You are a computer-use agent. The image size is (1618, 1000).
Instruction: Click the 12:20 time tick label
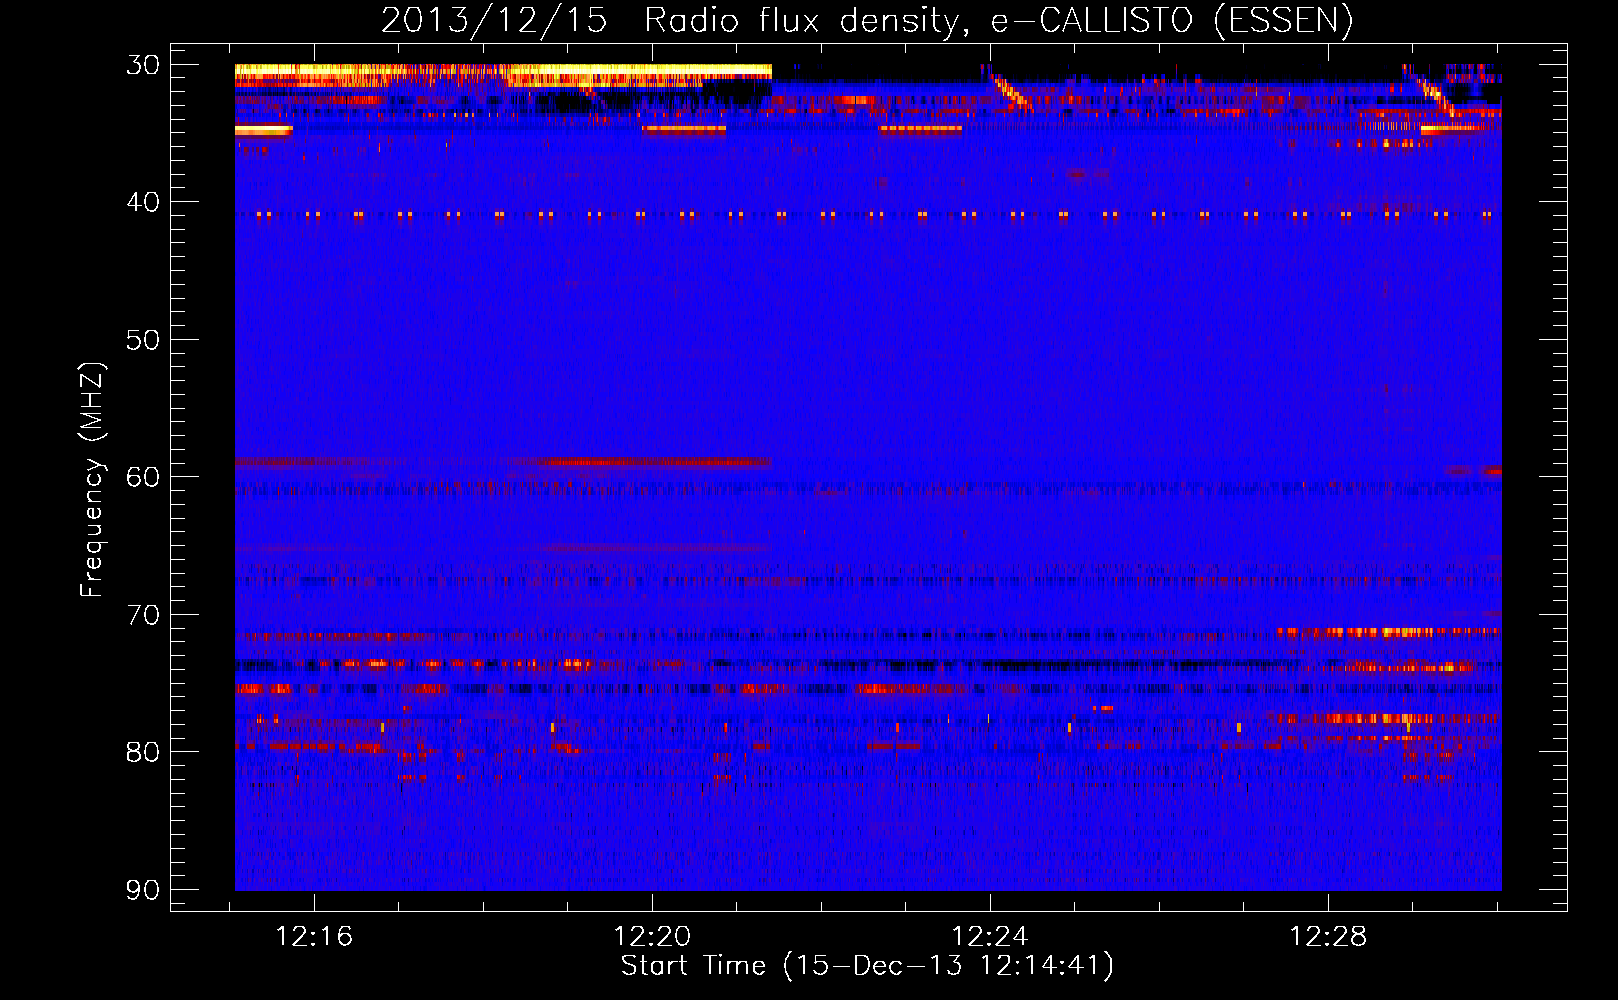[x=652, y=937]
